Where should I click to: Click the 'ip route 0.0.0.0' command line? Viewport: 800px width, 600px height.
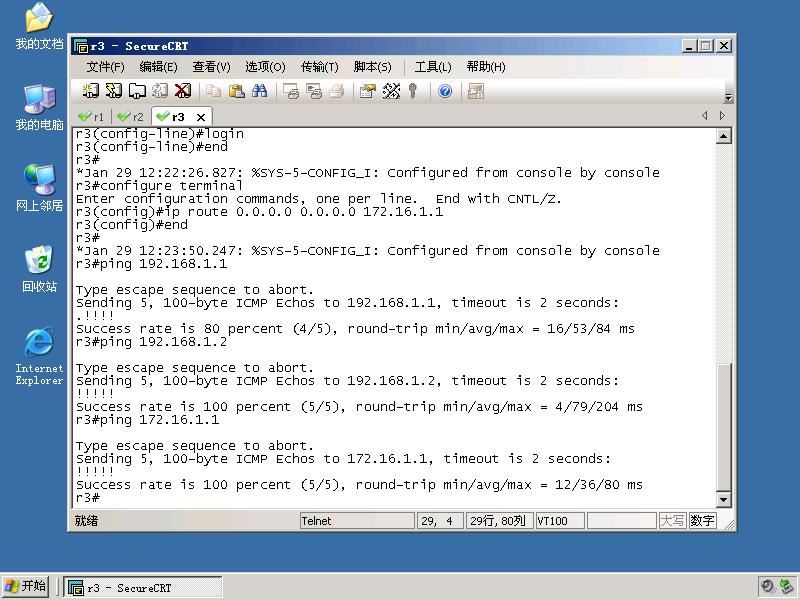(260, 212)
